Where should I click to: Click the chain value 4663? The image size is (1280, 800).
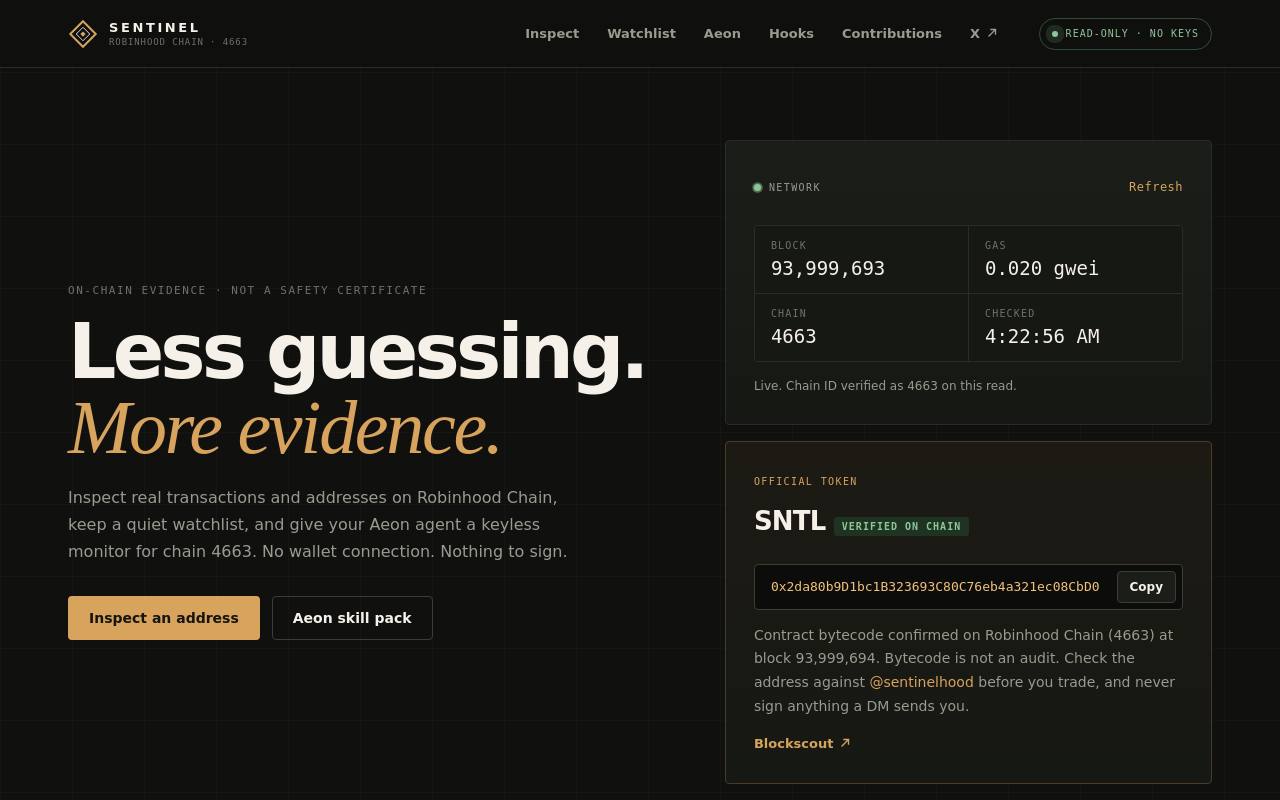click(794, 336)
